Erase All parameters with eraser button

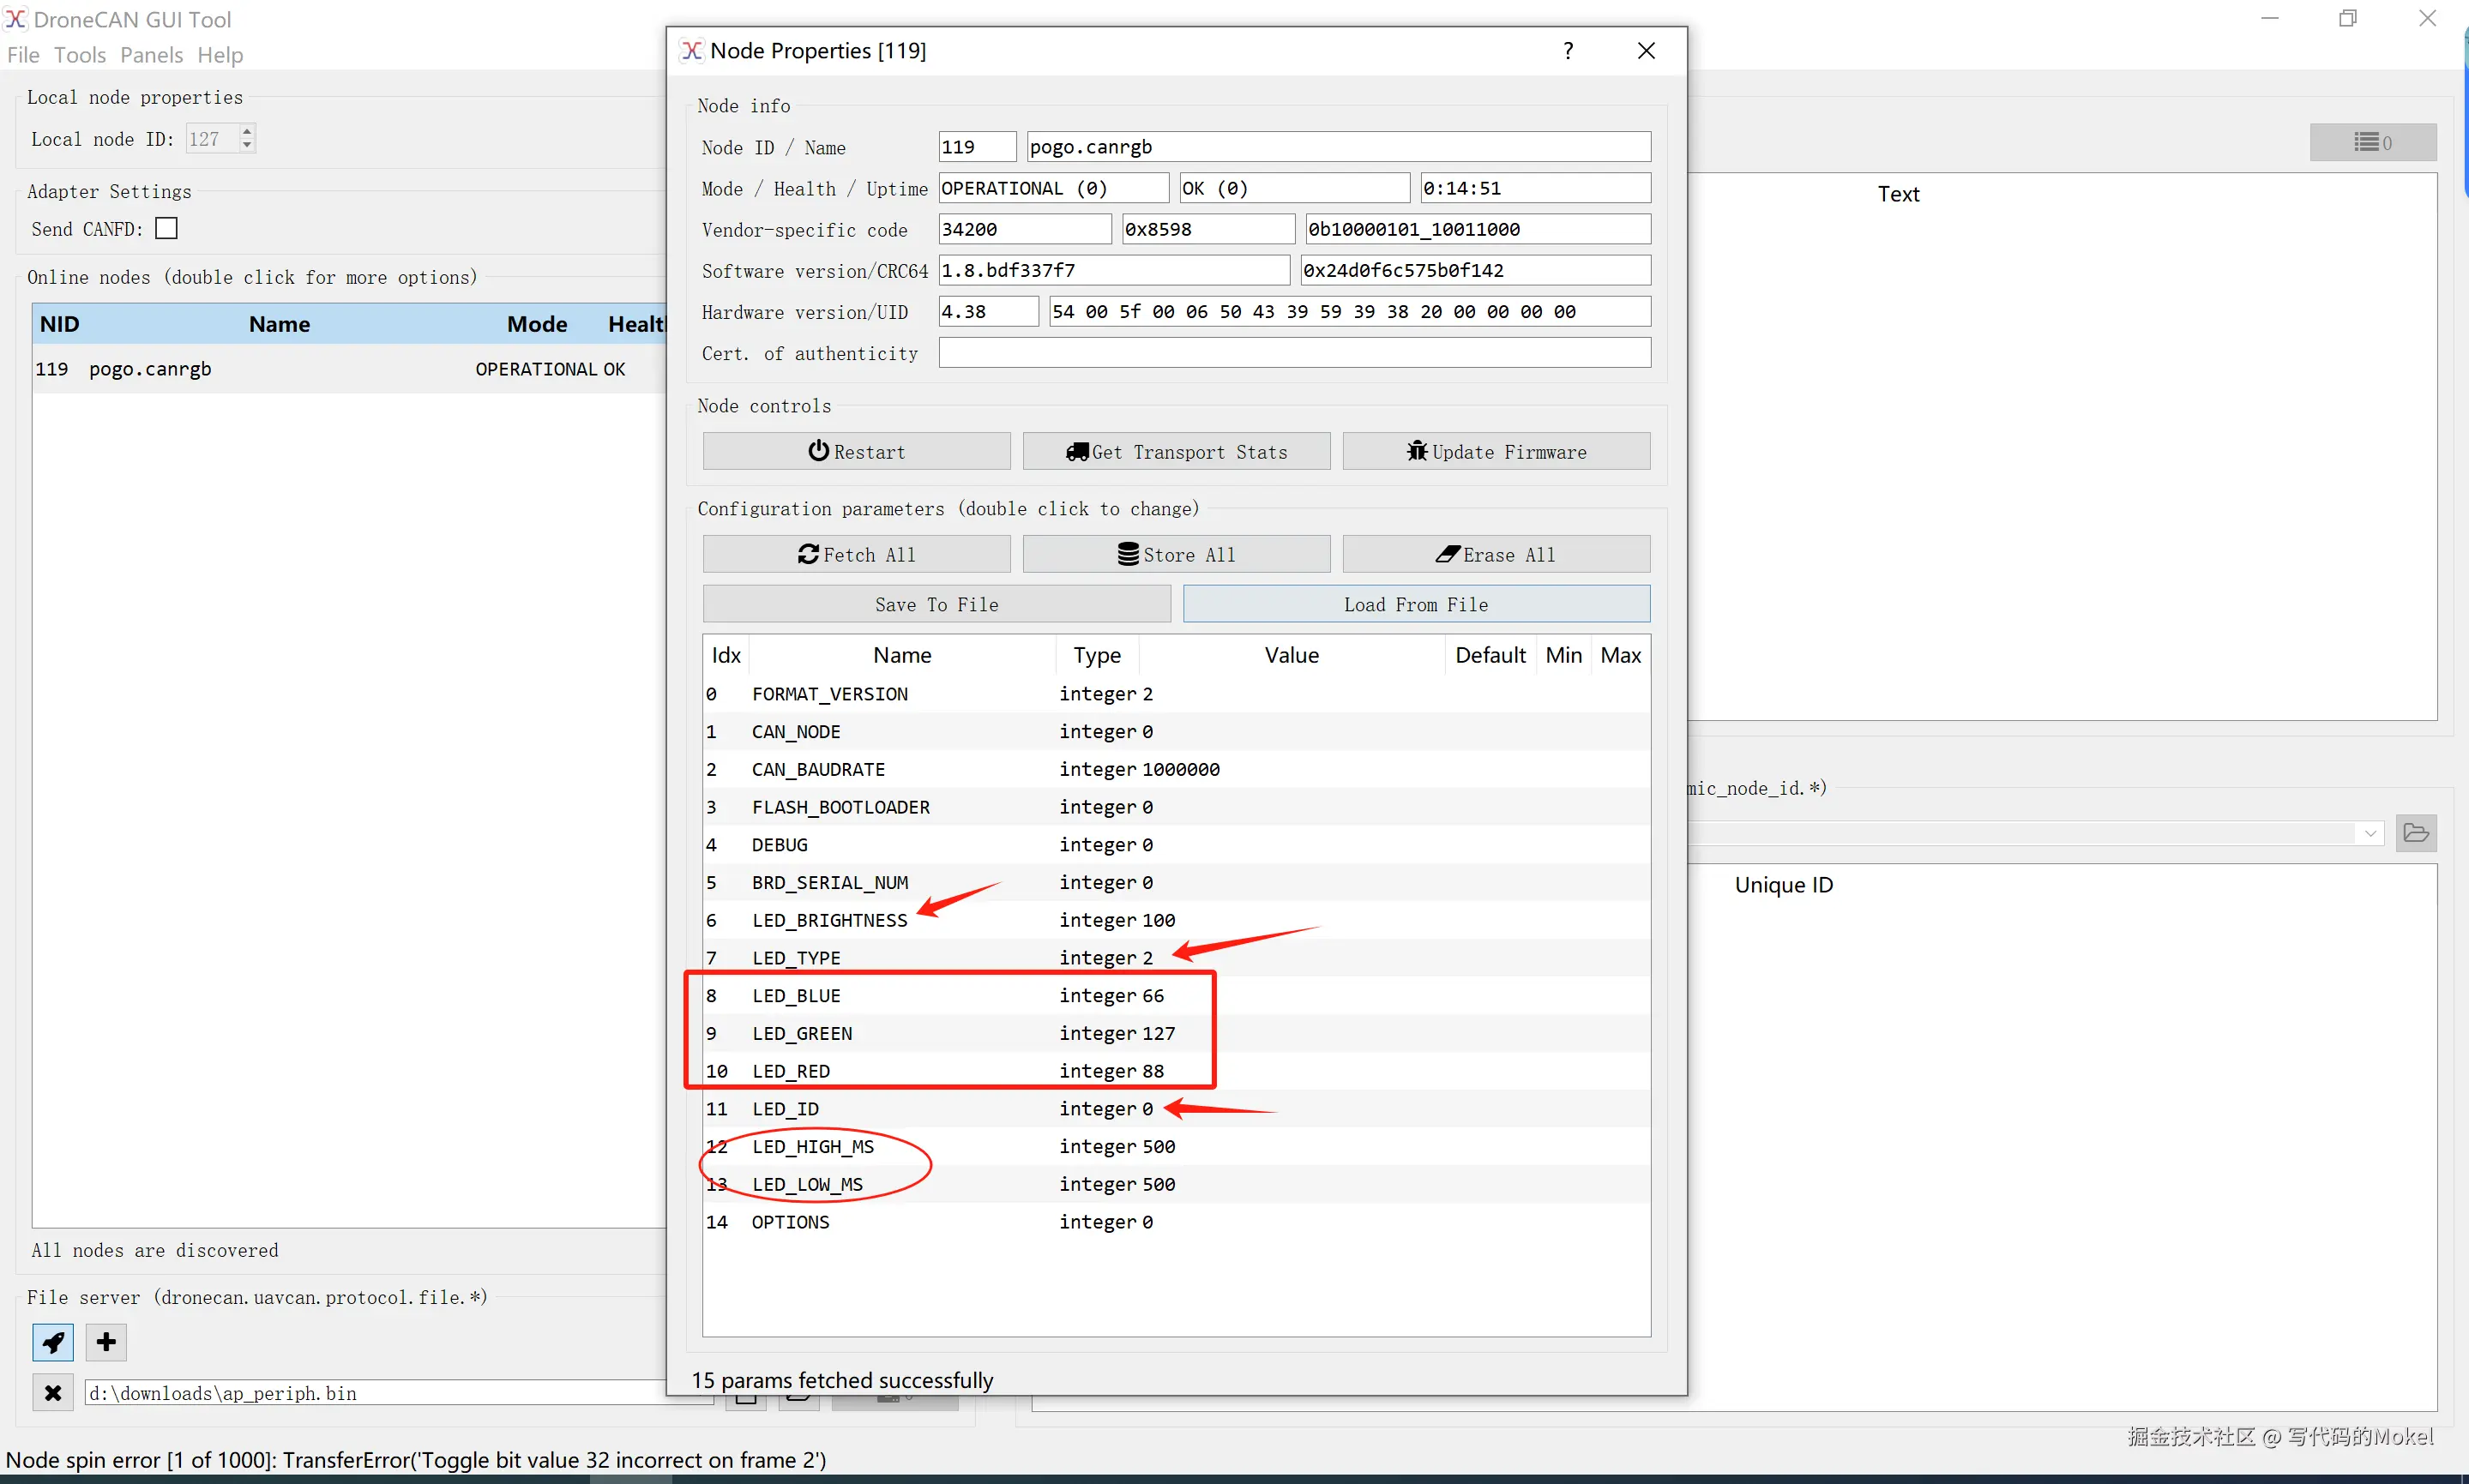(1496, 555)
